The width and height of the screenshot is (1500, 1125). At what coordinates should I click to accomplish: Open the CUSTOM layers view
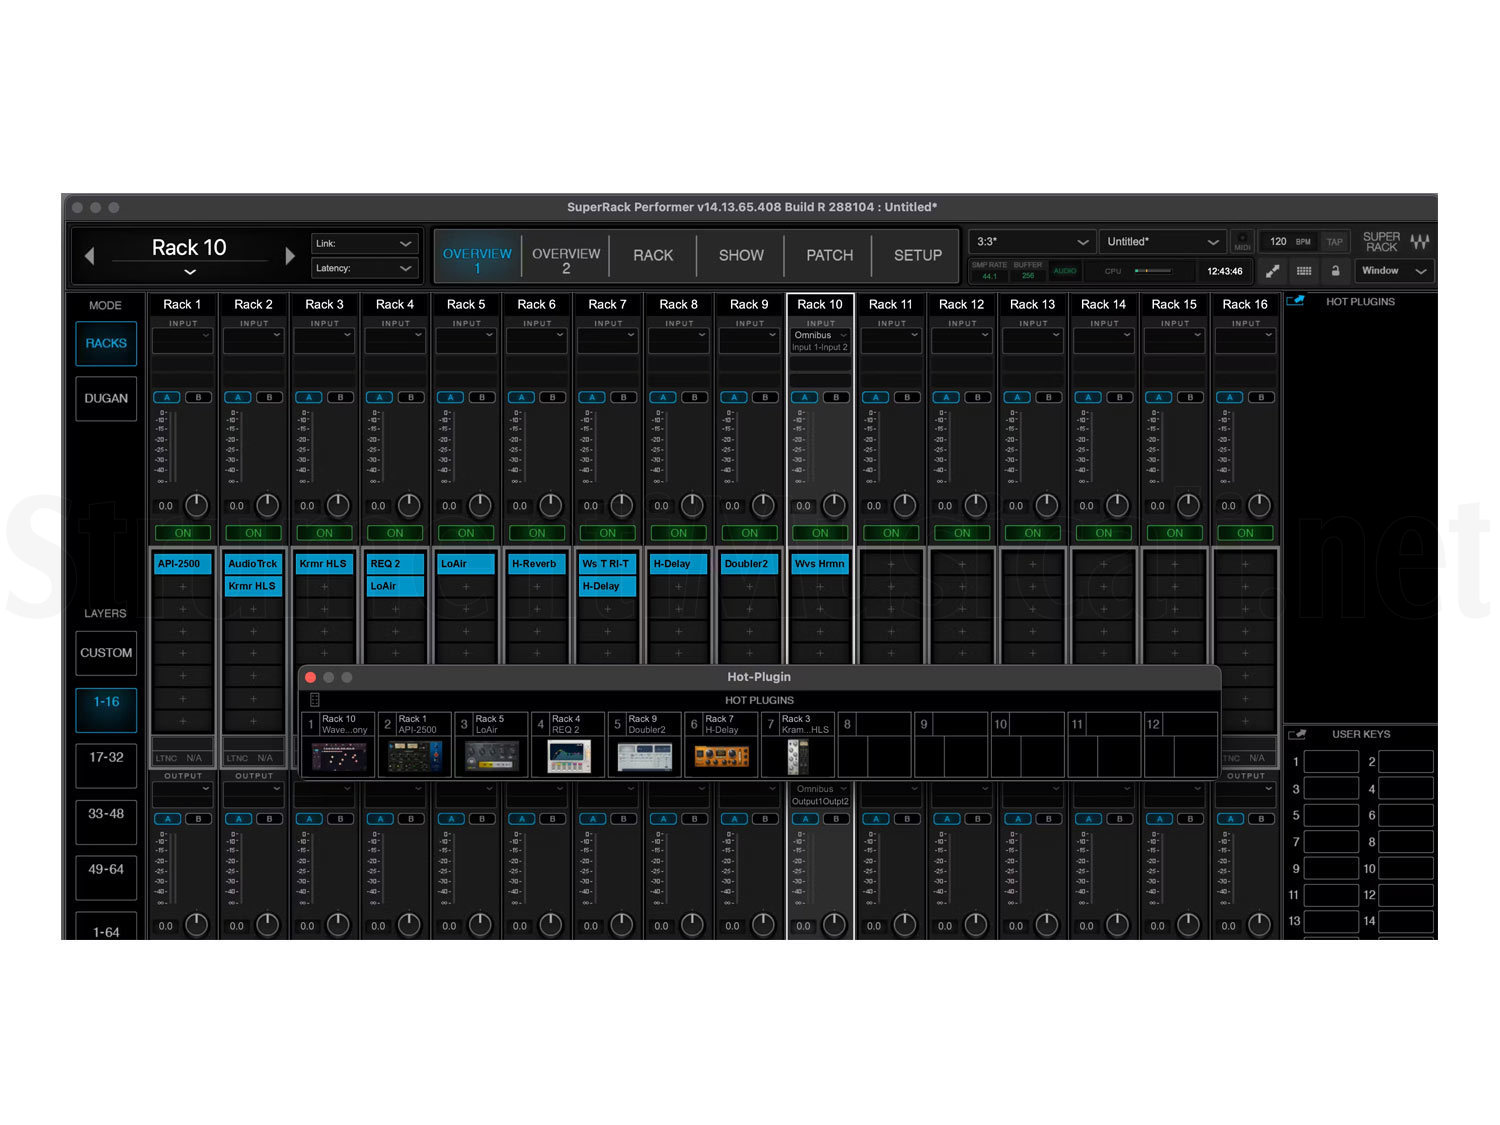tap(105, 653)
